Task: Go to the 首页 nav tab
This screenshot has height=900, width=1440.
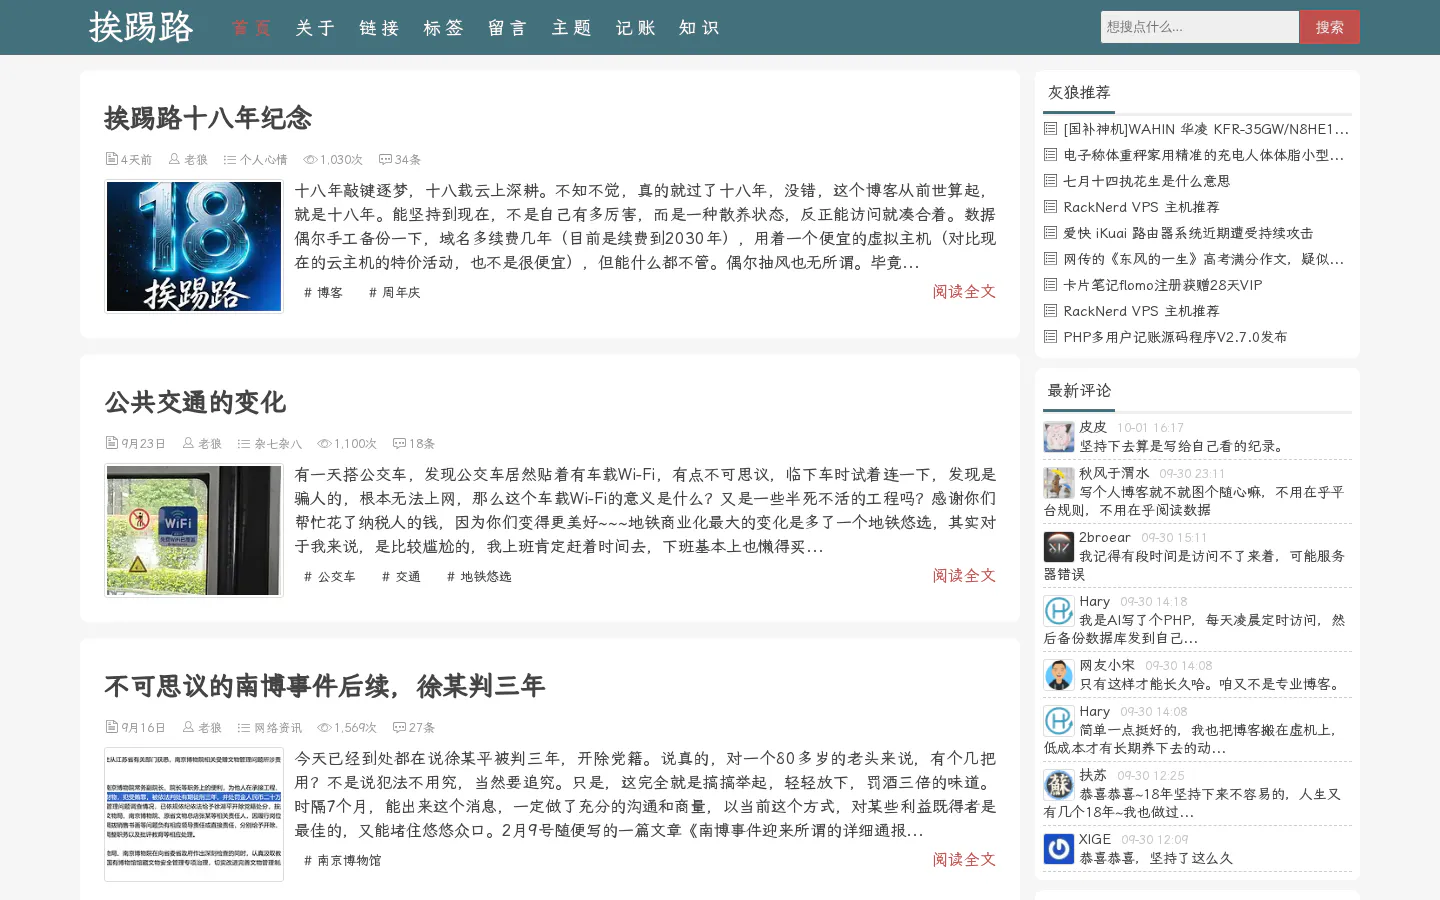Action: coord(251,28)
